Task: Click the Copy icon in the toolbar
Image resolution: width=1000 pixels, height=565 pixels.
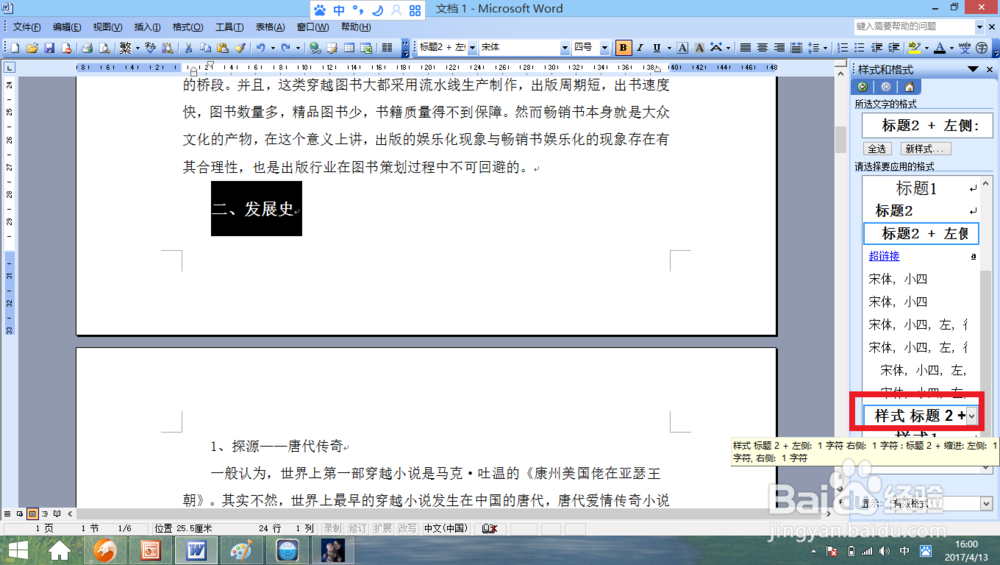Action: click(x=205, y=48)
